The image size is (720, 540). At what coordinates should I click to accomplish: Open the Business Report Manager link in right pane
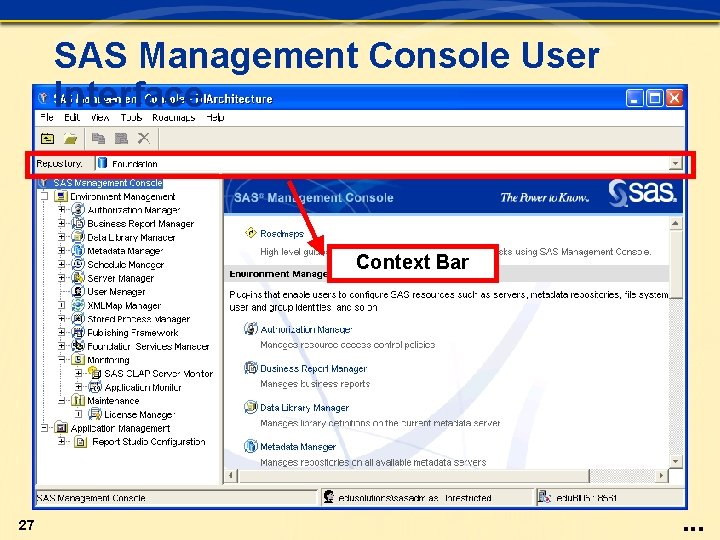[314, 368]
